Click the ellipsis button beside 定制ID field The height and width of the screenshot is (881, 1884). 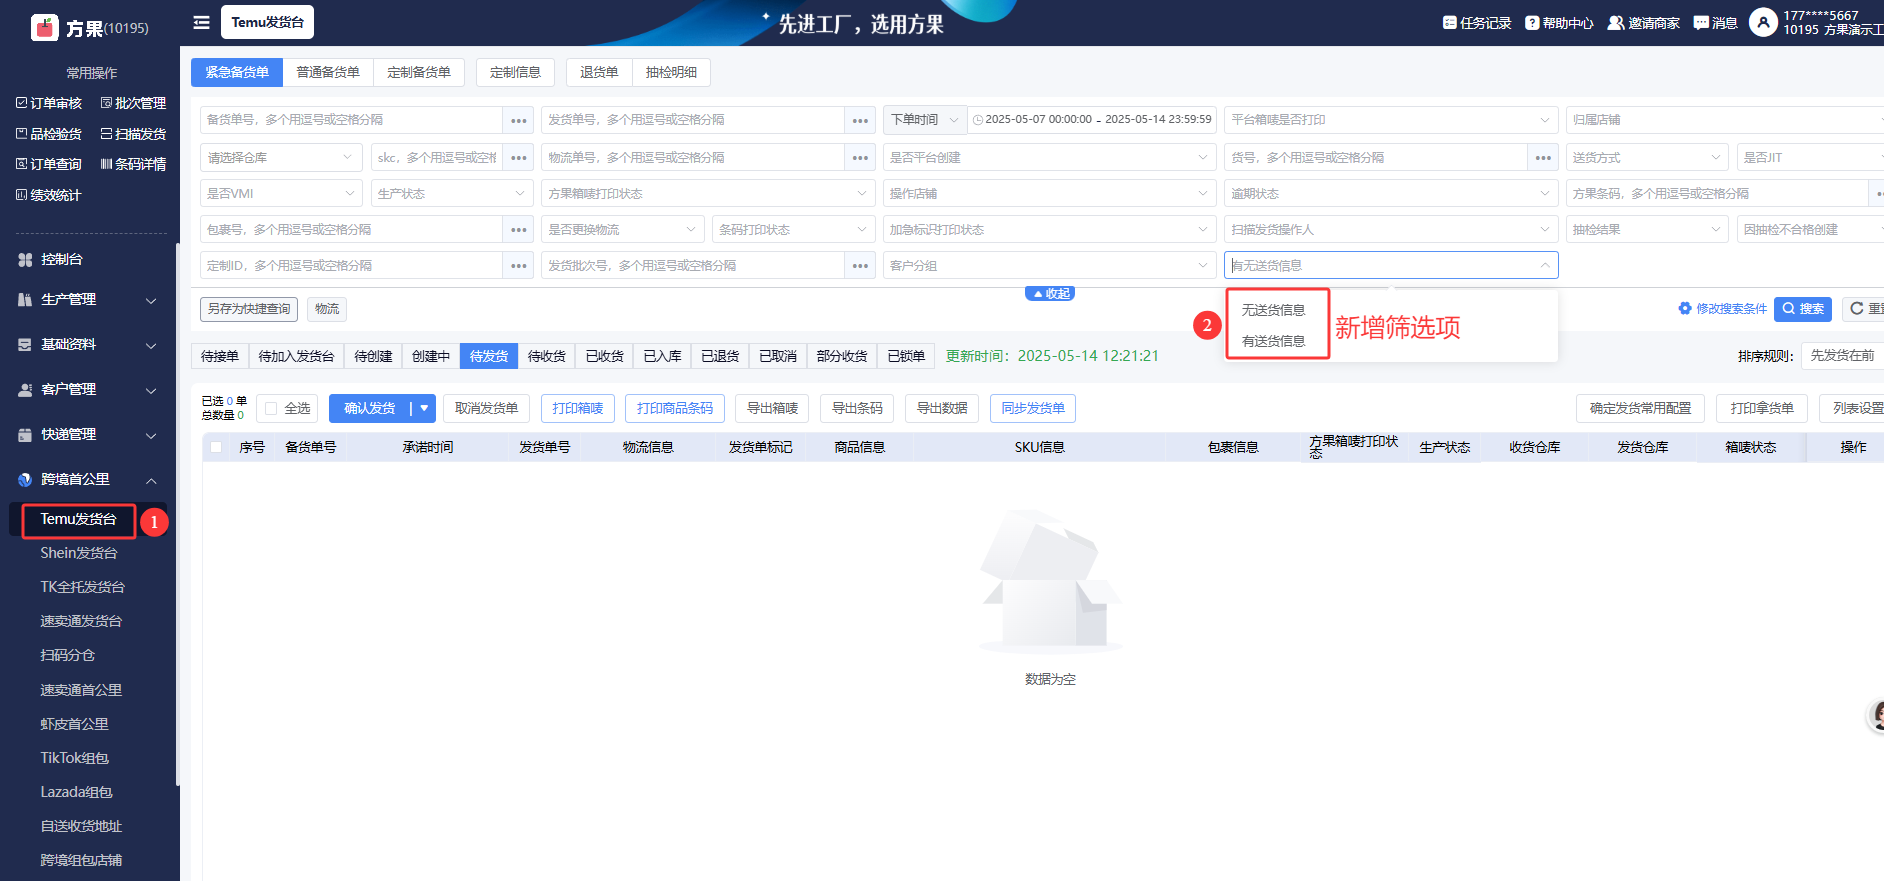click(x=518, y=266)
